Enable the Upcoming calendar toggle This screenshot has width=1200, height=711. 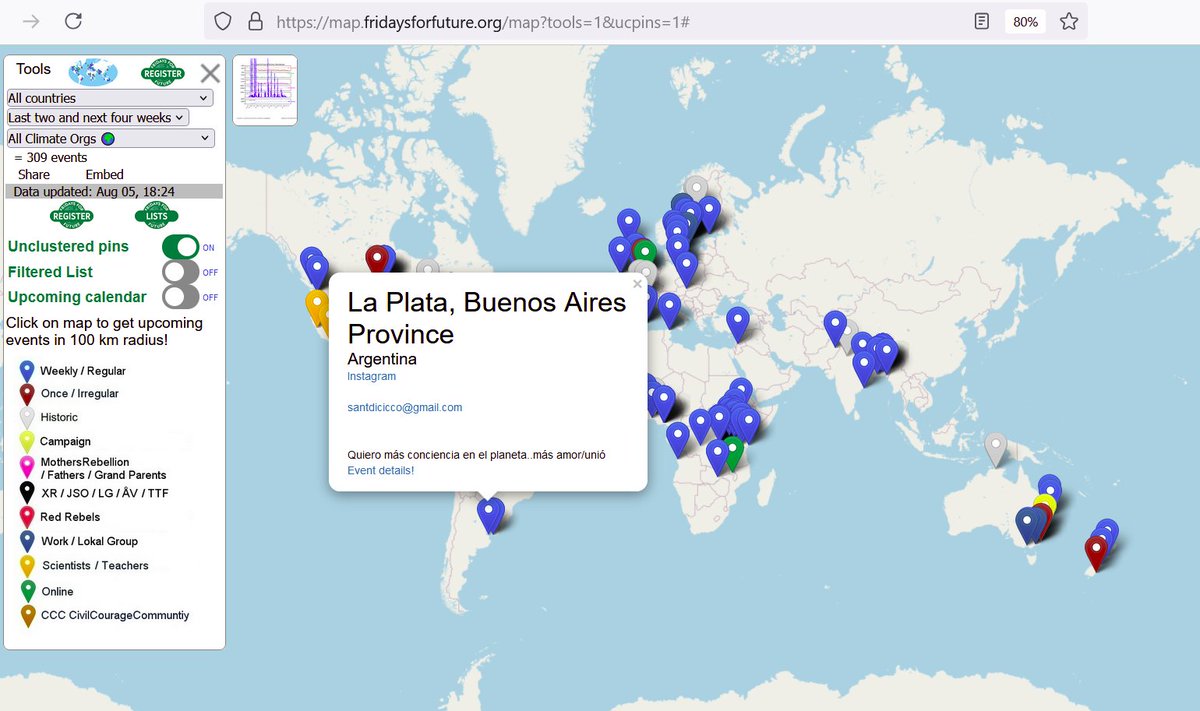pos(181,297)
